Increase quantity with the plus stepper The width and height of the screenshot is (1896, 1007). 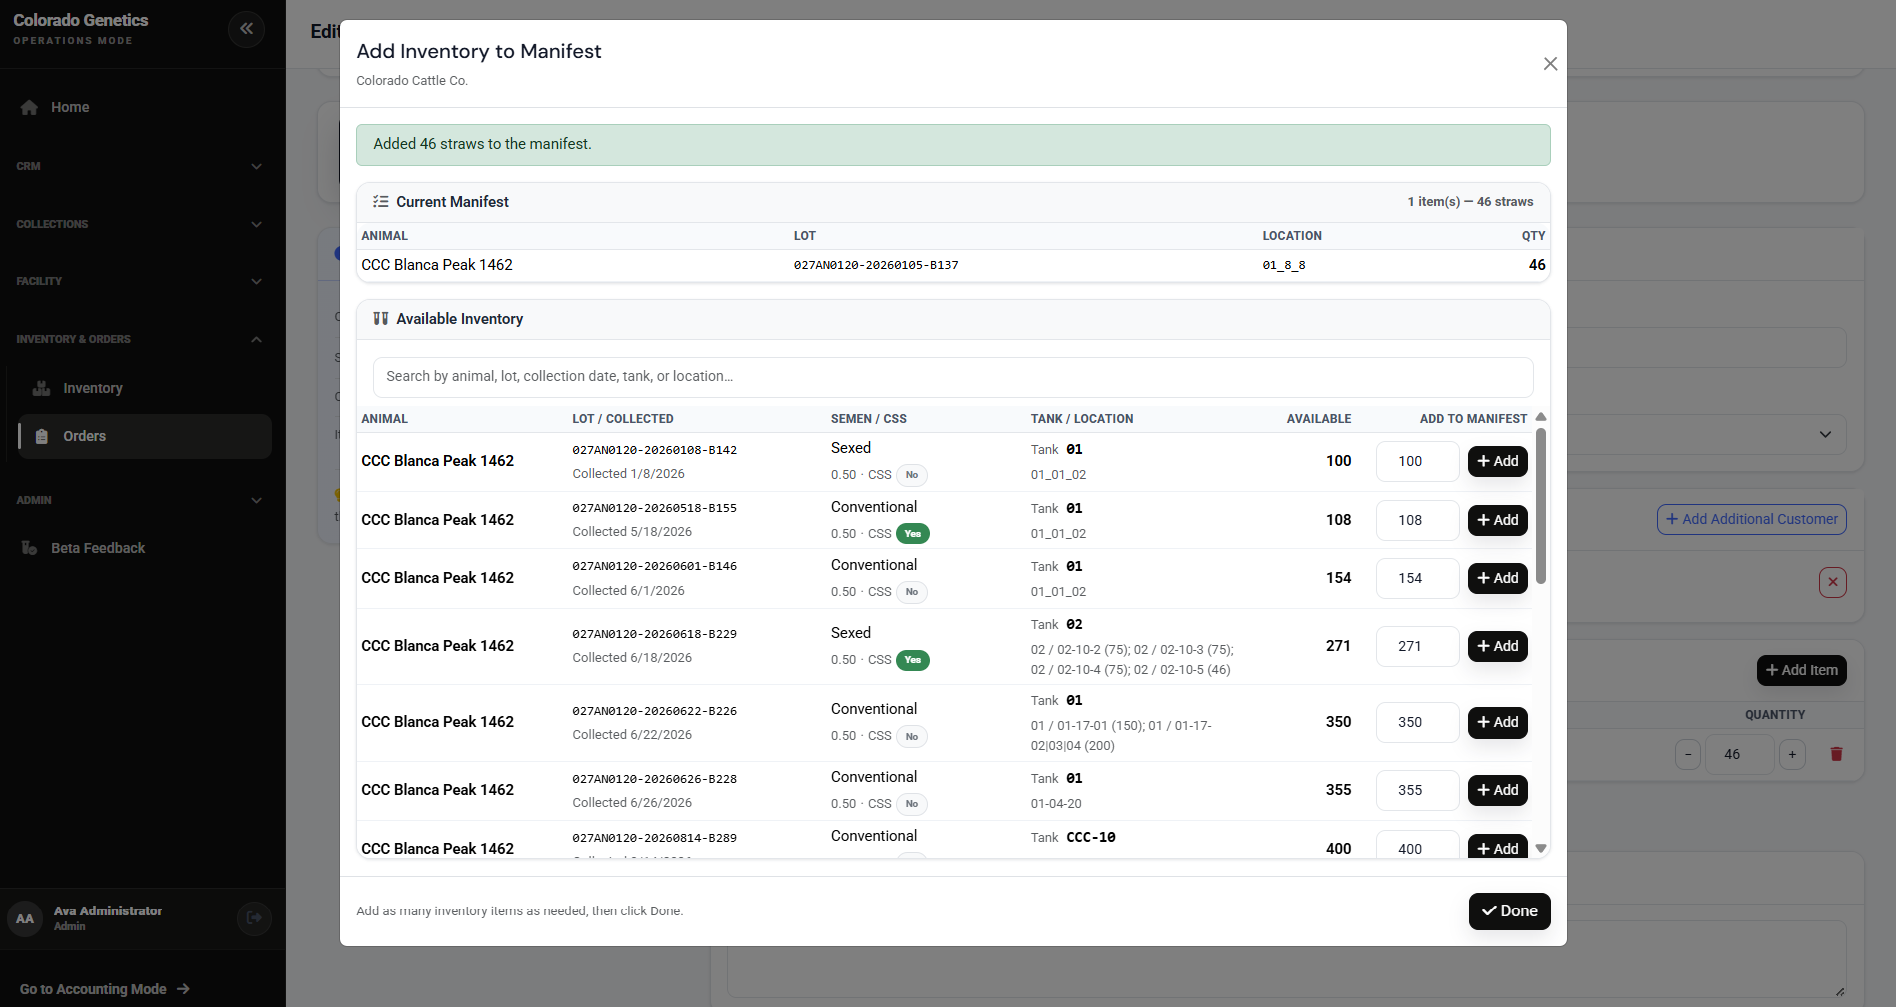(1792, 754)
